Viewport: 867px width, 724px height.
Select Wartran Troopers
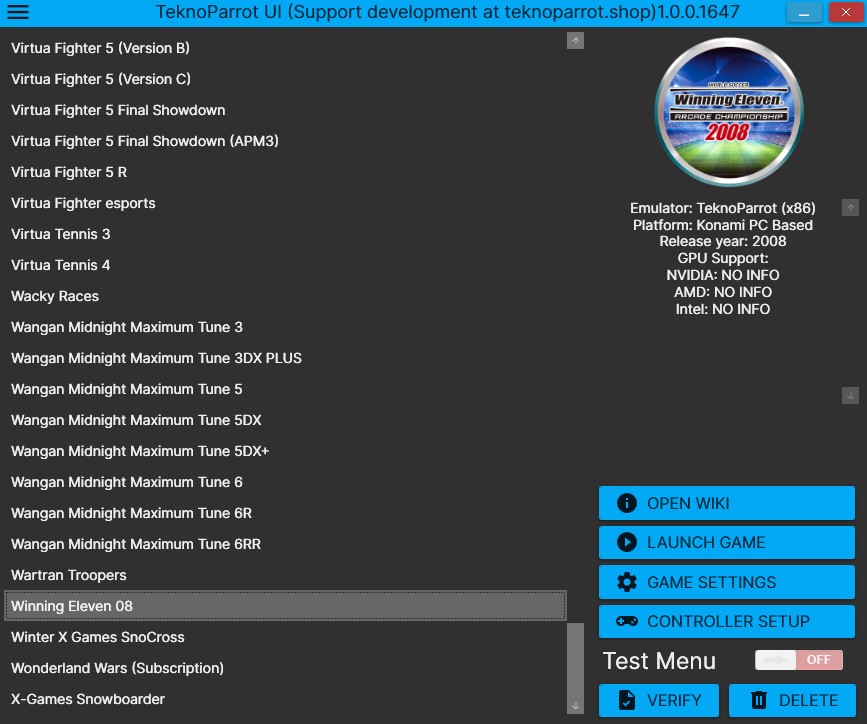point(285,575)
